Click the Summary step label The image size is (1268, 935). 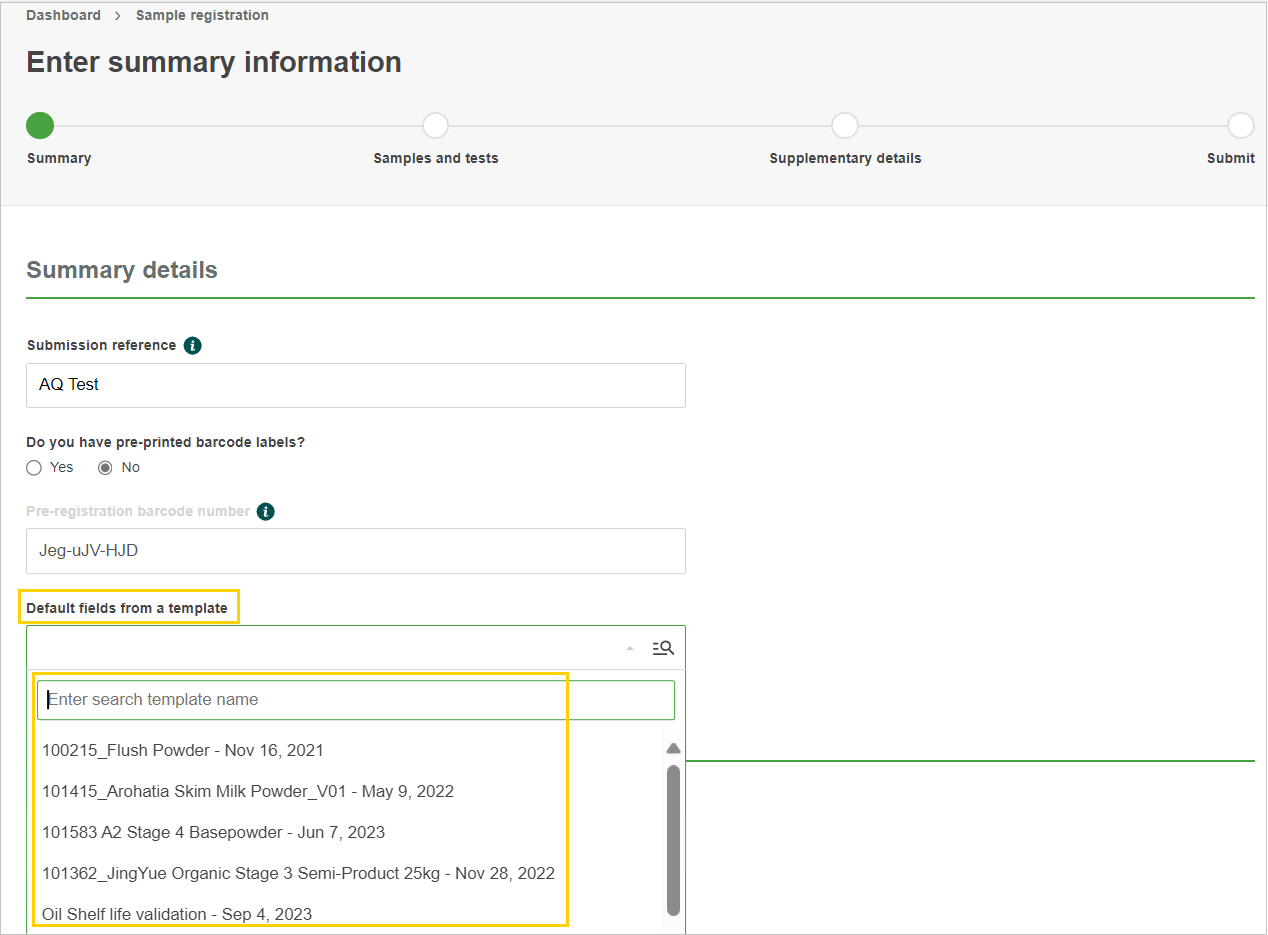(59, 158)
